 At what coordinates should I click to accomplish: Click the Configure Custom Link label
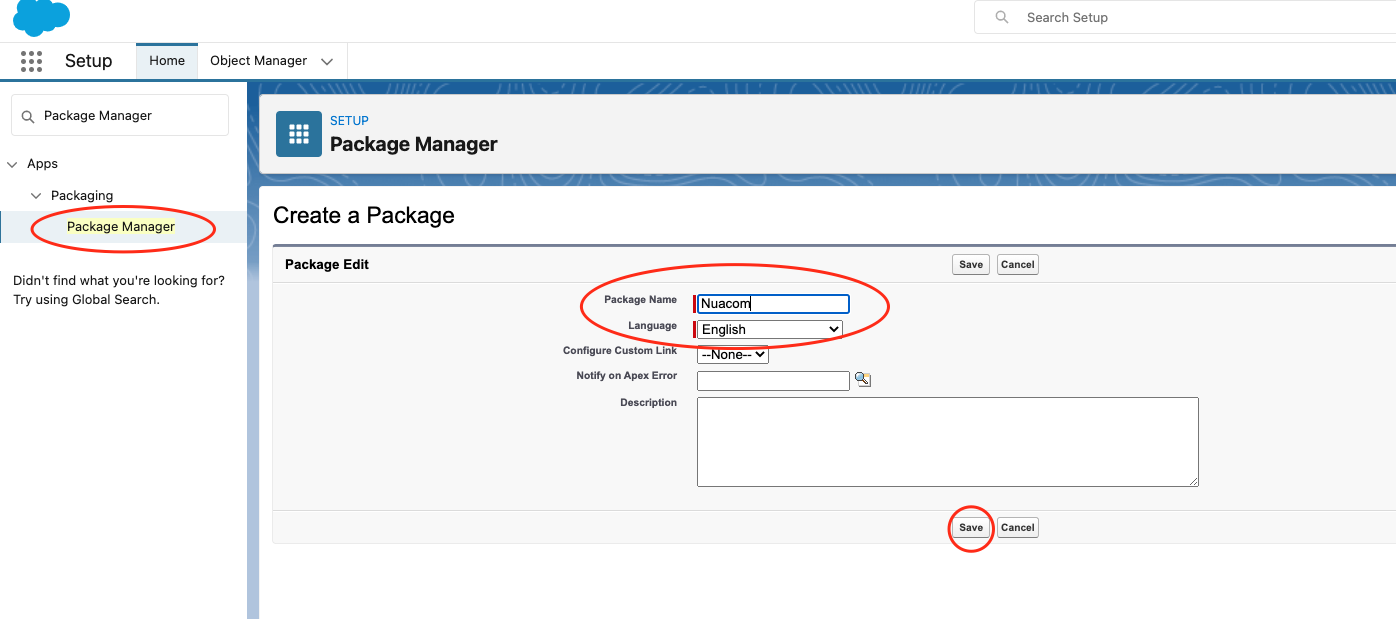620,351
